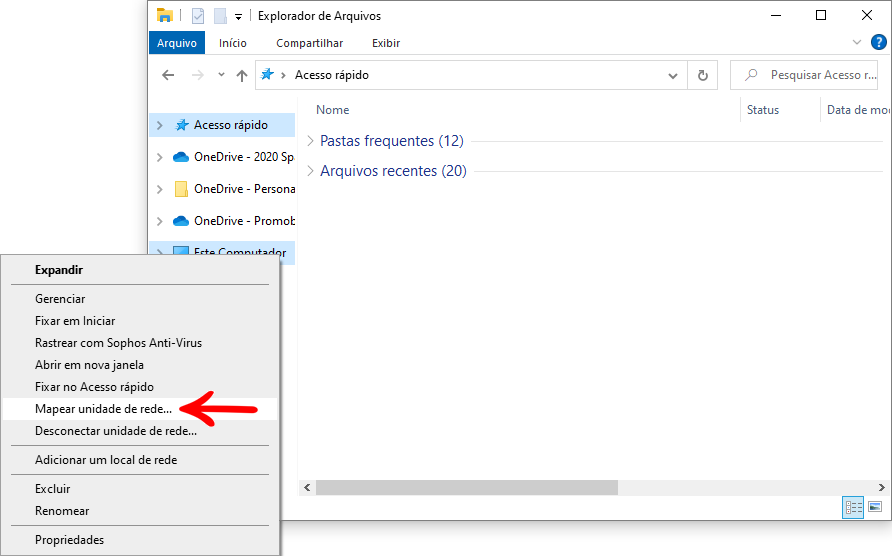Expand the ribbon with the chevron
This screenshot has width=892, height=557.
[857, 43]
